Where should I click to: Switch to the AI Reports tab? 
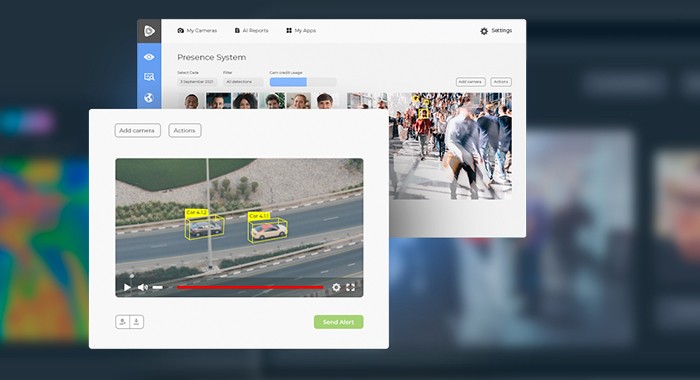point(251,30)
